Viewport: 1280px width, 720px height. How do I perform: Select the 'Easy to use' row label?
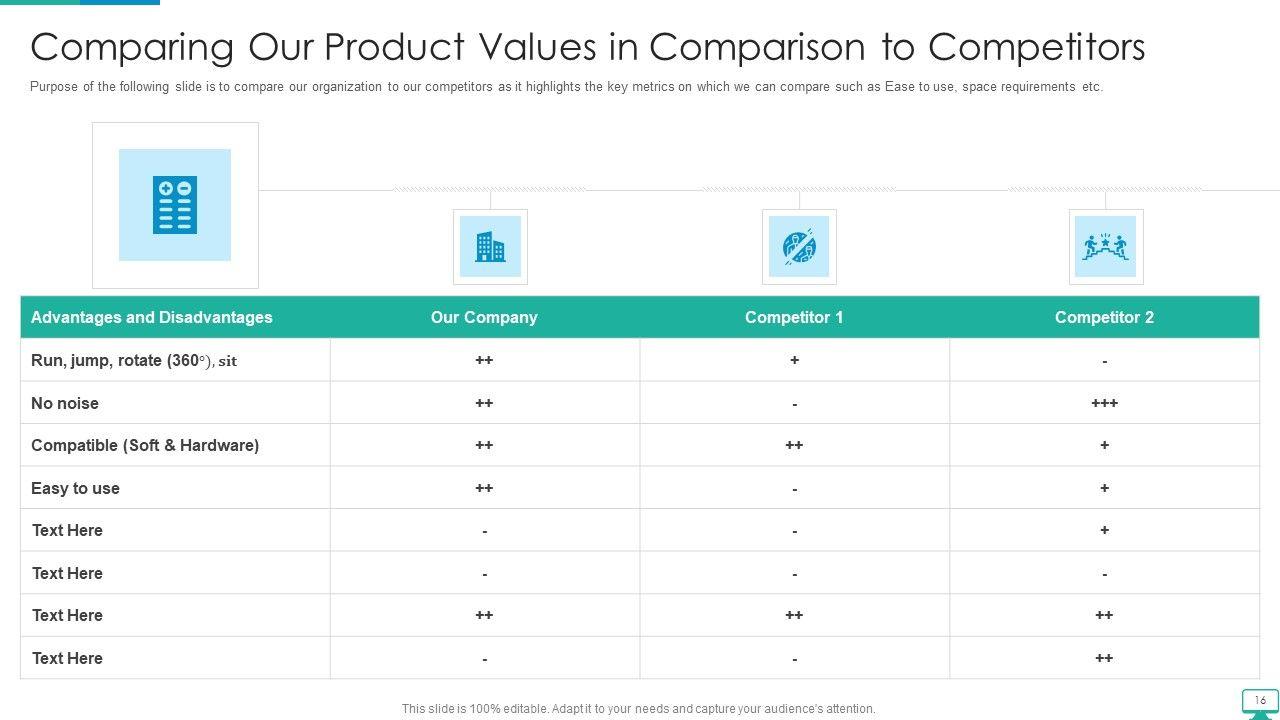click(x=75, y=488)
